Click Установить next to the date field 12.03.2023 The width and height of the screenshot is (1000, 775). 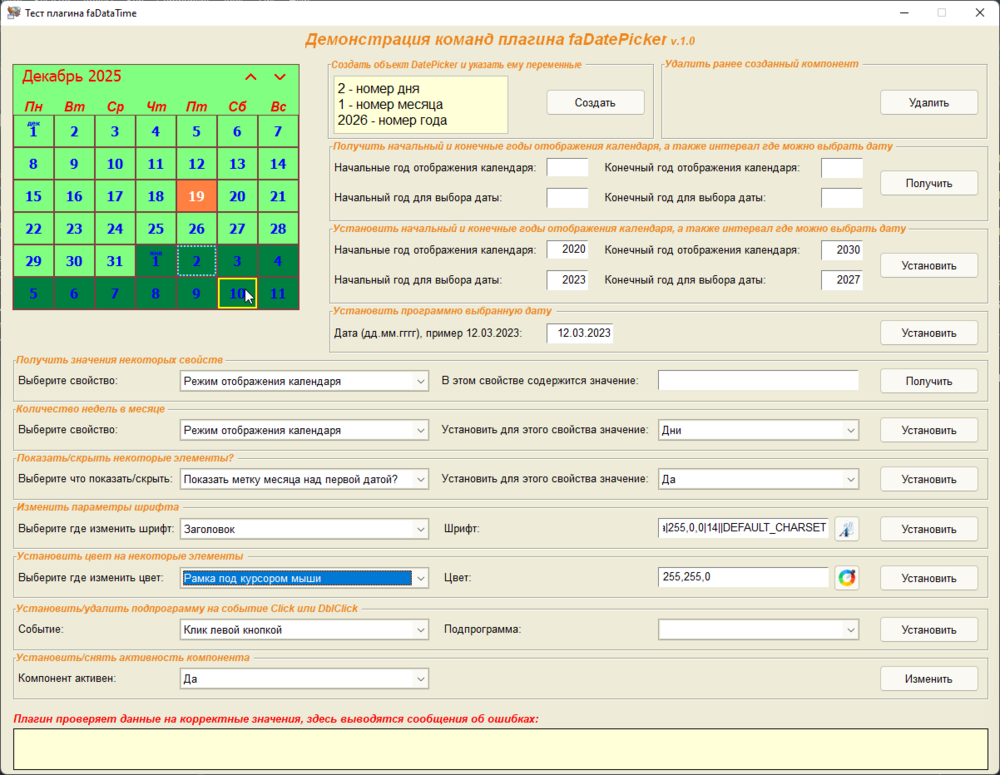click(x=928, y=333)
